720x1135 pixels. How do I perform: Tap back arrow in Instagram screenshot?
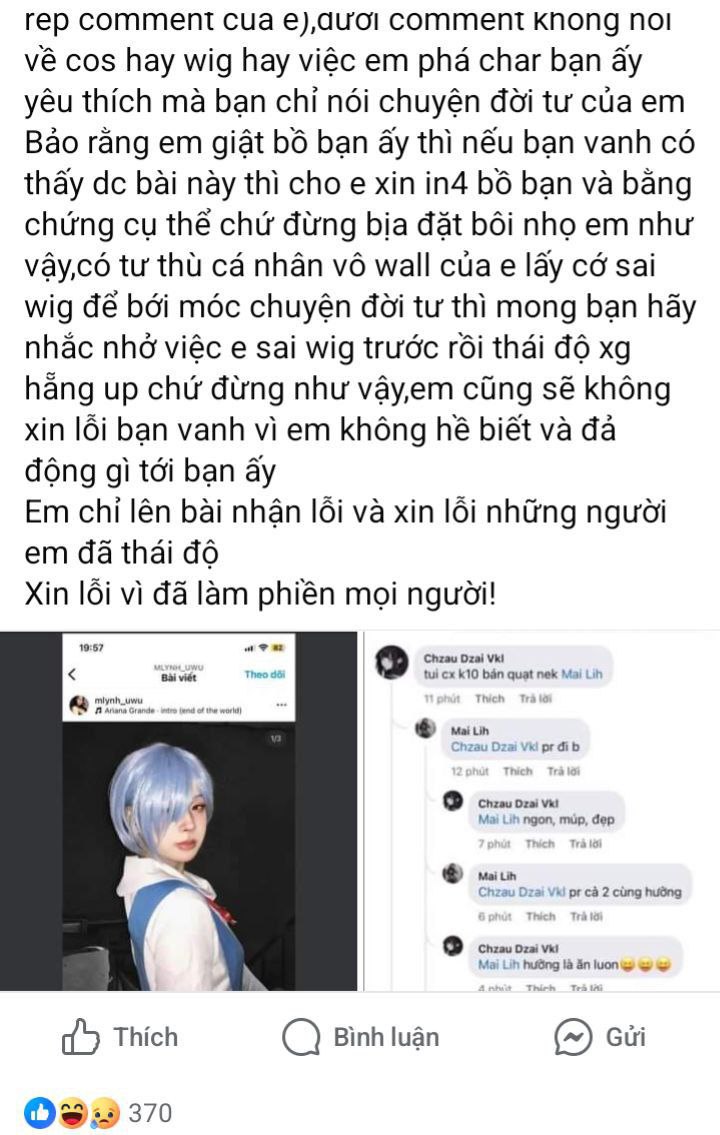pyautogui.click(x=72, y=675)
